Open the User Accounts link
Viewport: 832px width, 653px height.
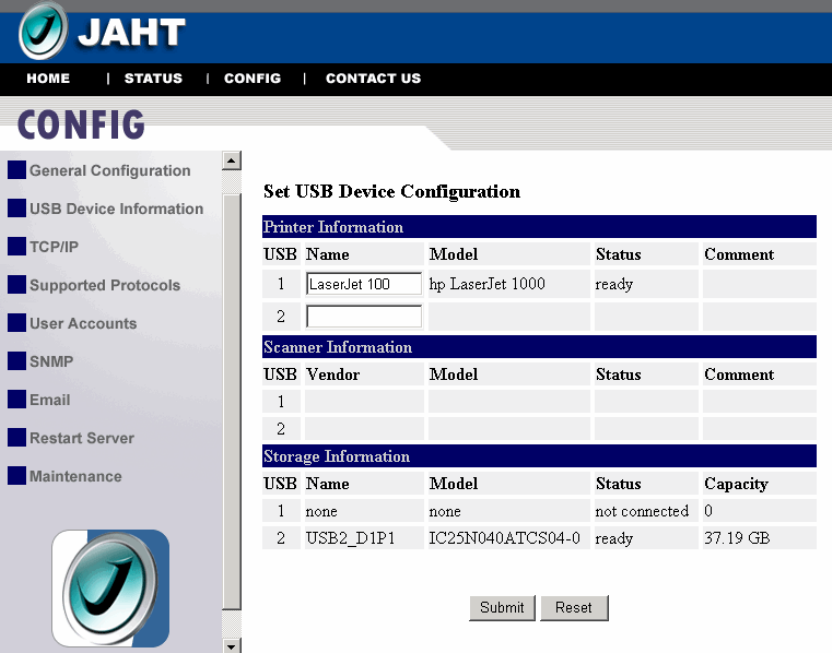point(83,323)
